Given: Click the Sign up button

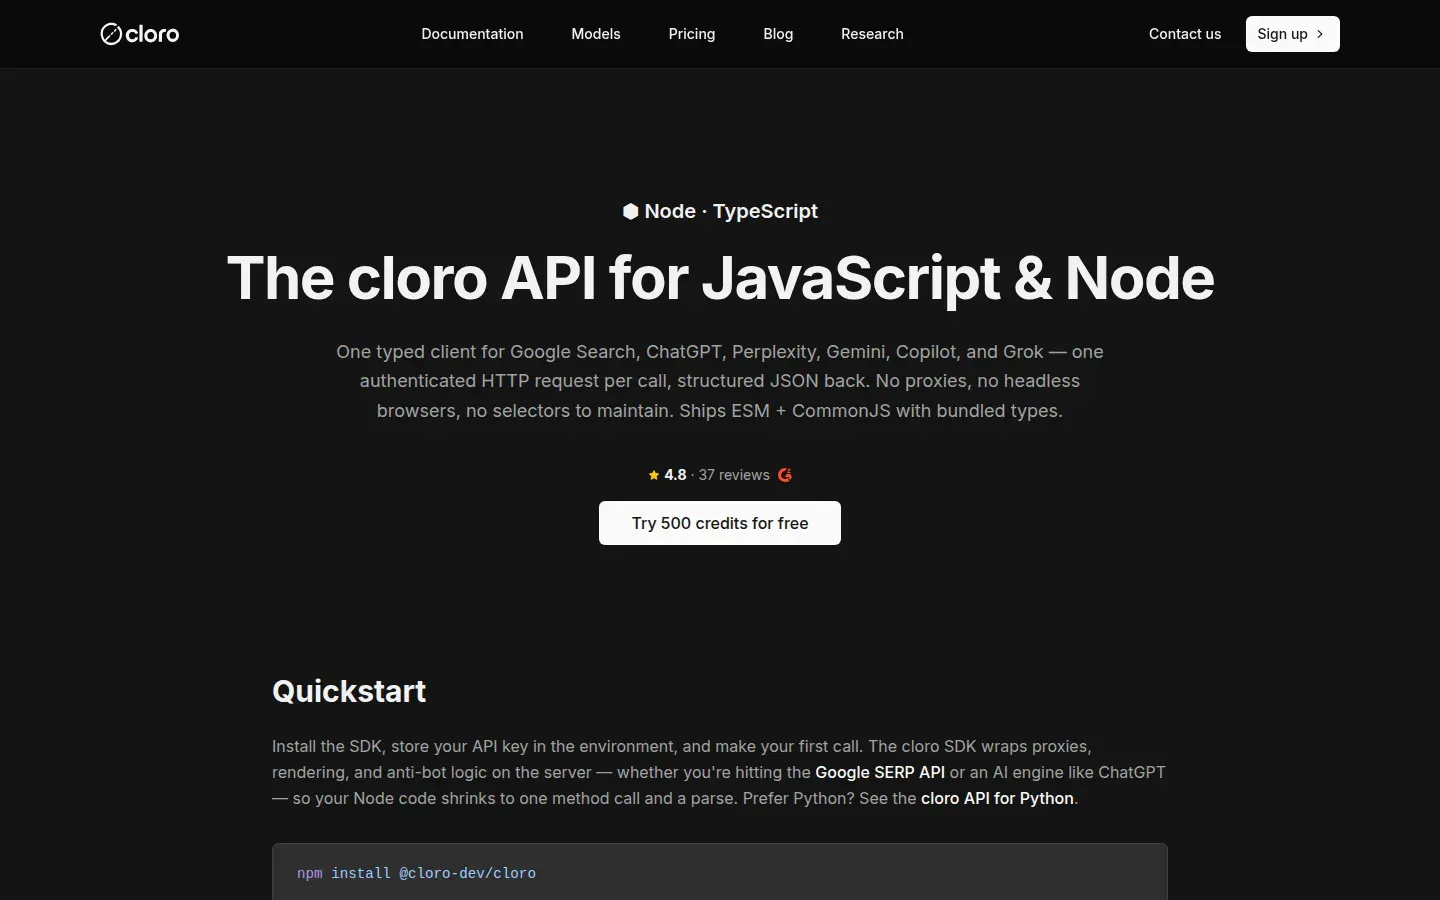Looking at the screenshot, I should point(1292,34).
